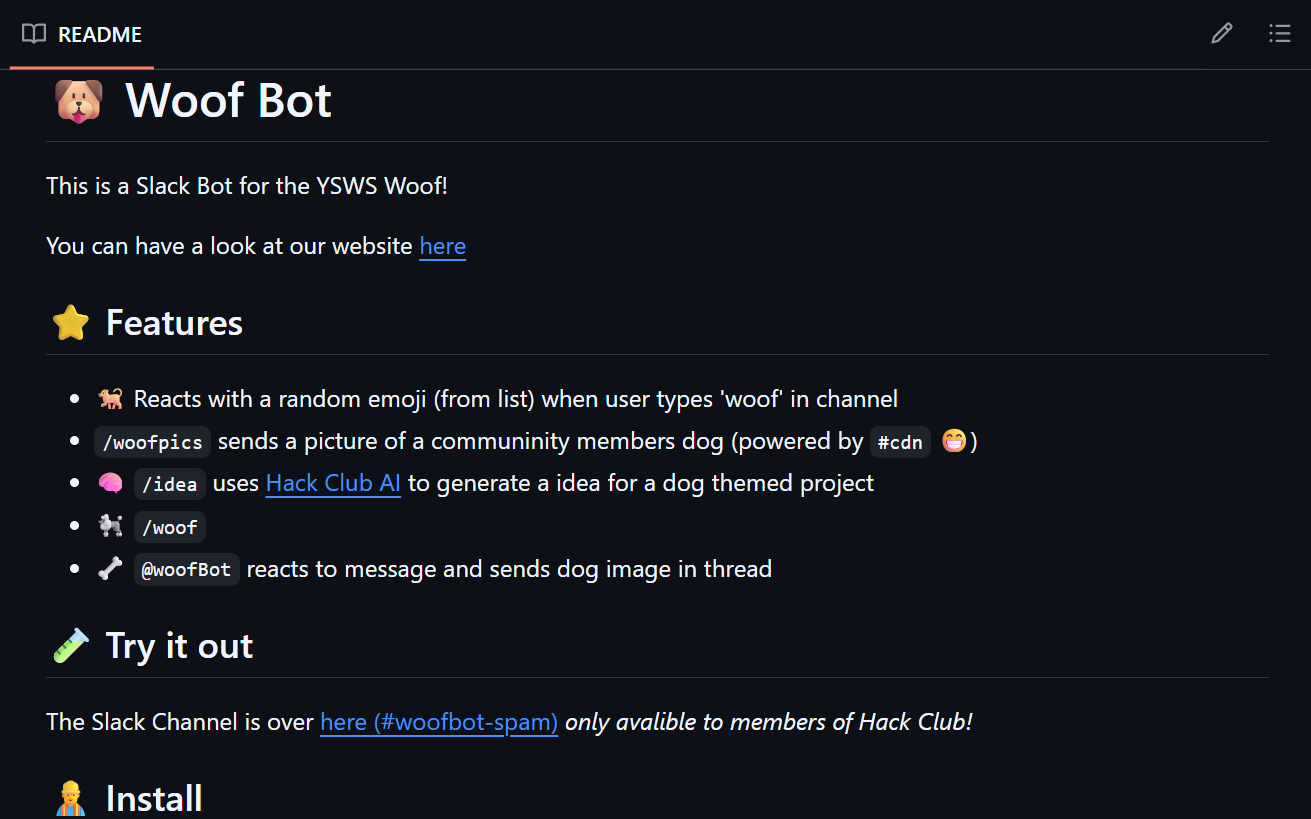
Task: Click the /woofpics code label
Action: coord(153,442)
